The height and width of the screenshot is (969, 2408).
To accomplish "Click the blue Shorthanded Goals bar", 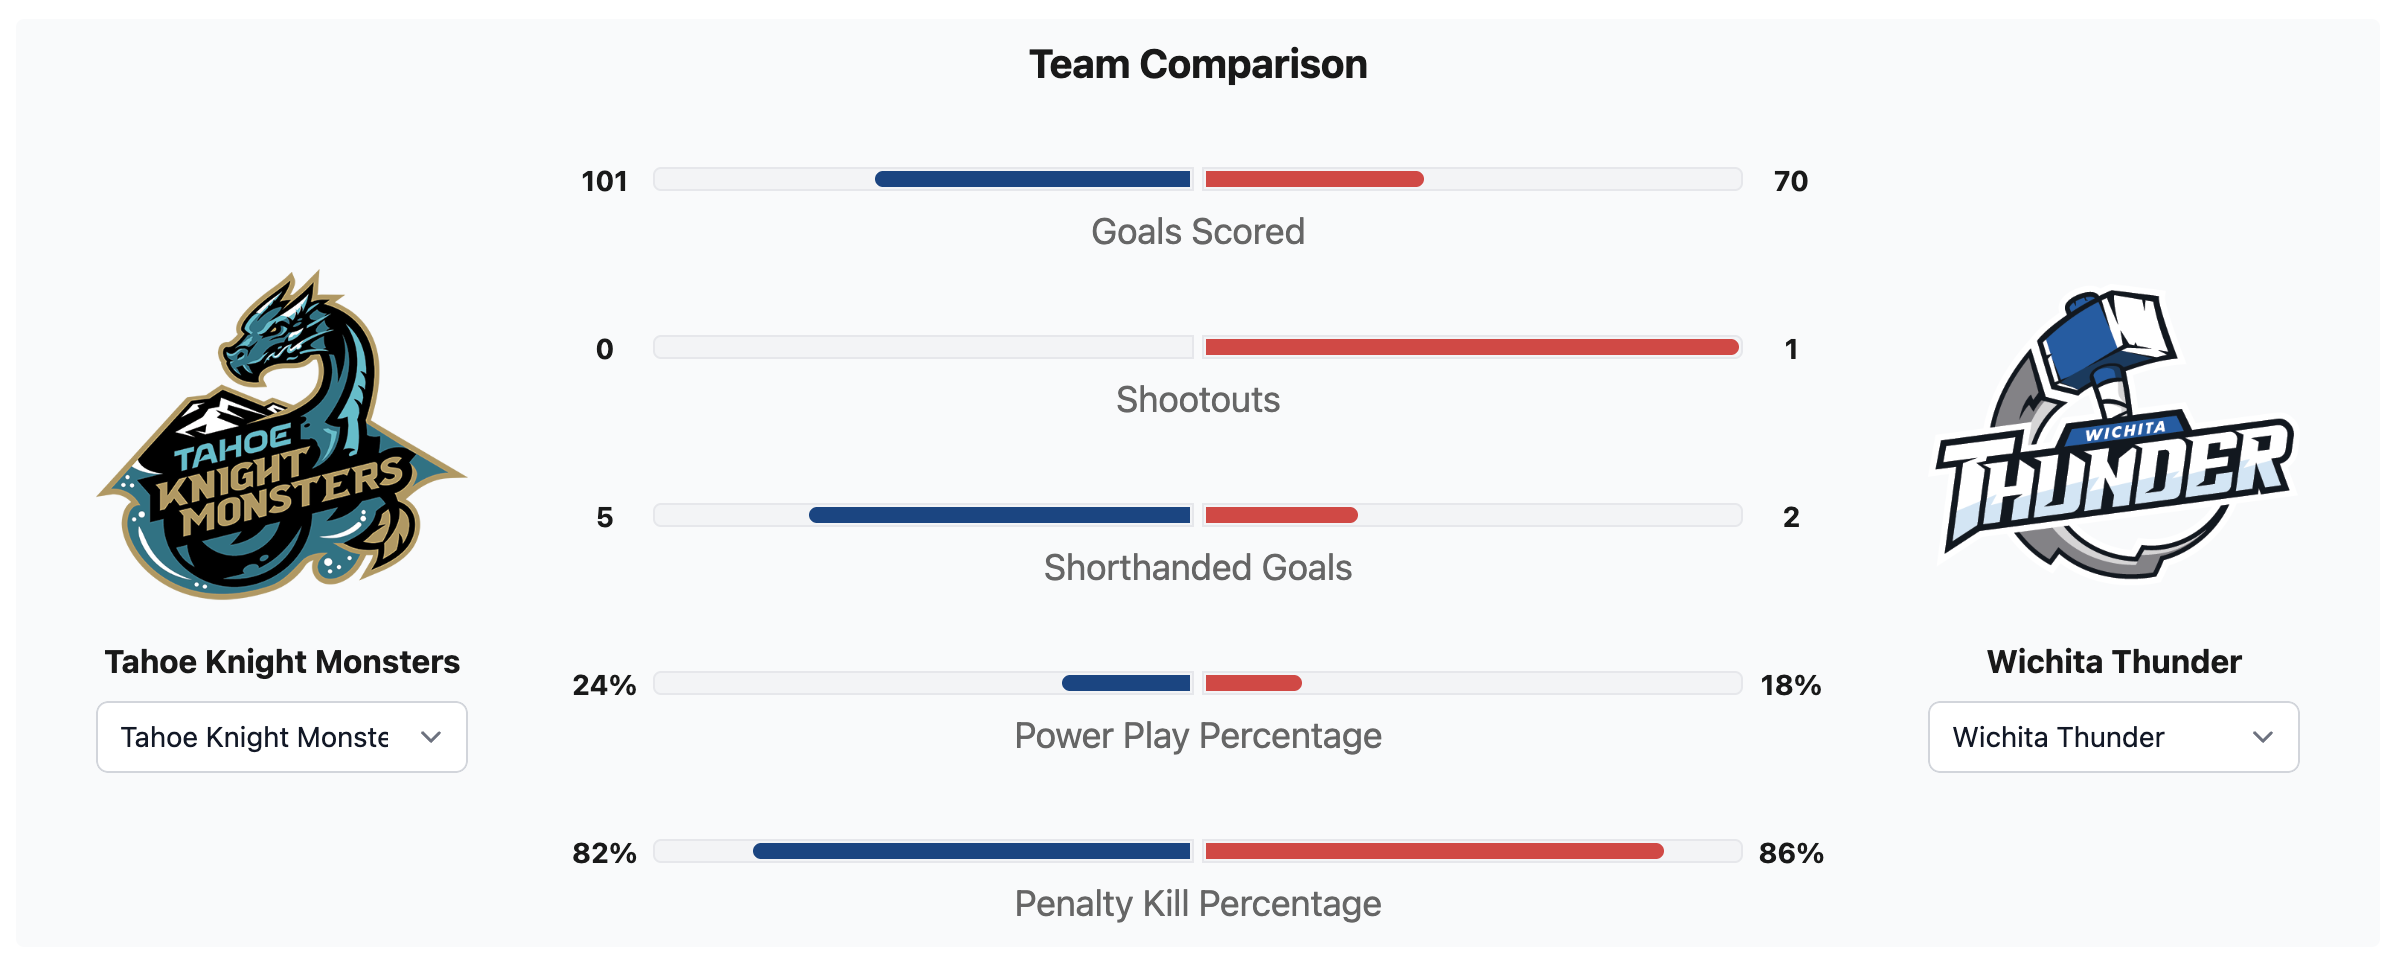I will coord(999,516).
